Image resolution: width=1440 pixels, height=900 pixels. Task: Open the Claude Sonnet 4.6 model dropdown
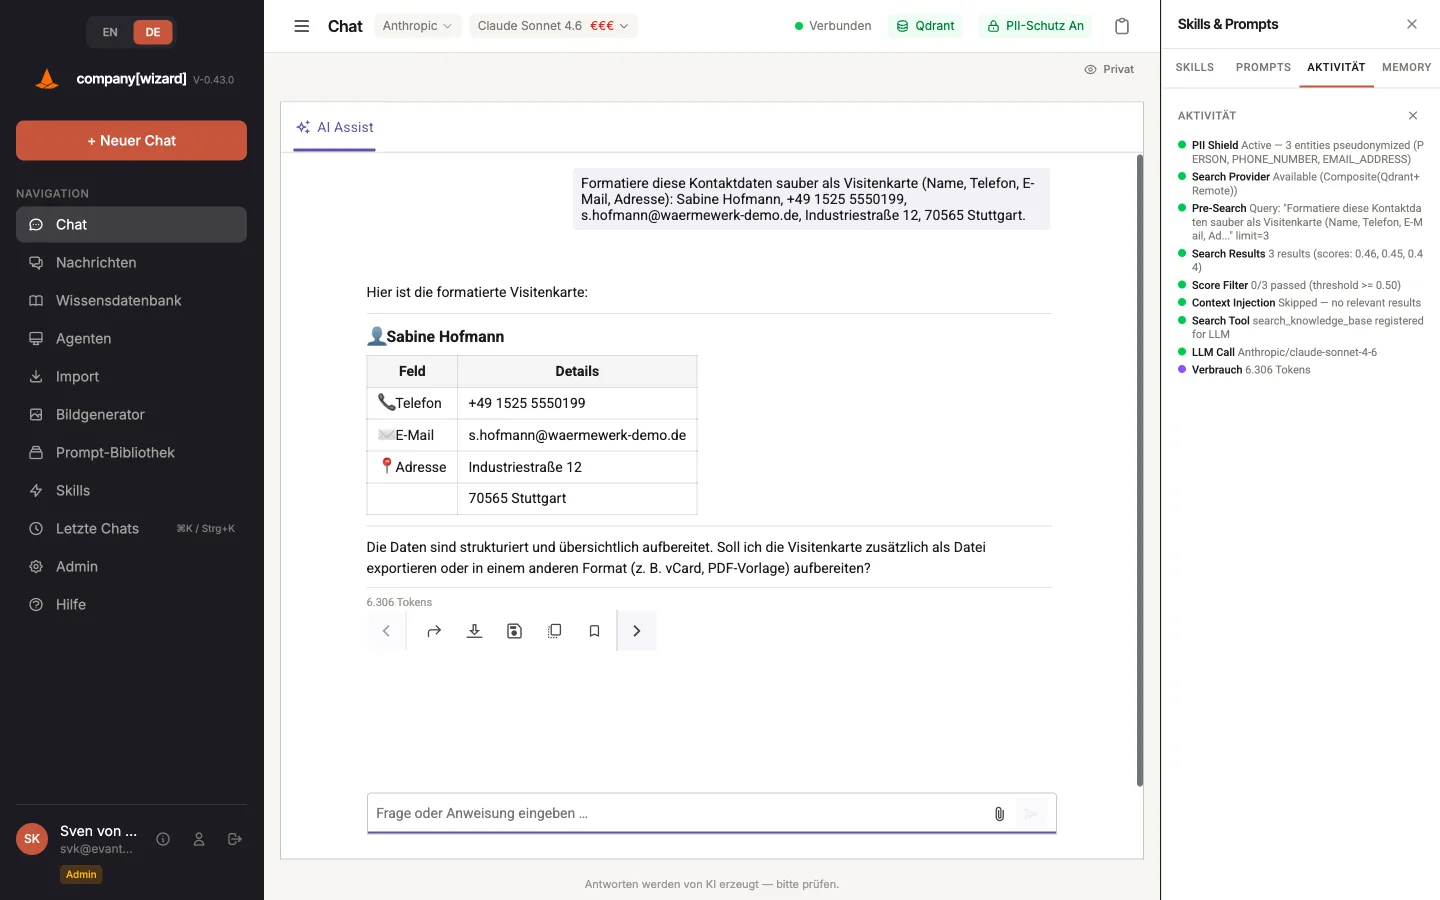click(x=553, y=26)
